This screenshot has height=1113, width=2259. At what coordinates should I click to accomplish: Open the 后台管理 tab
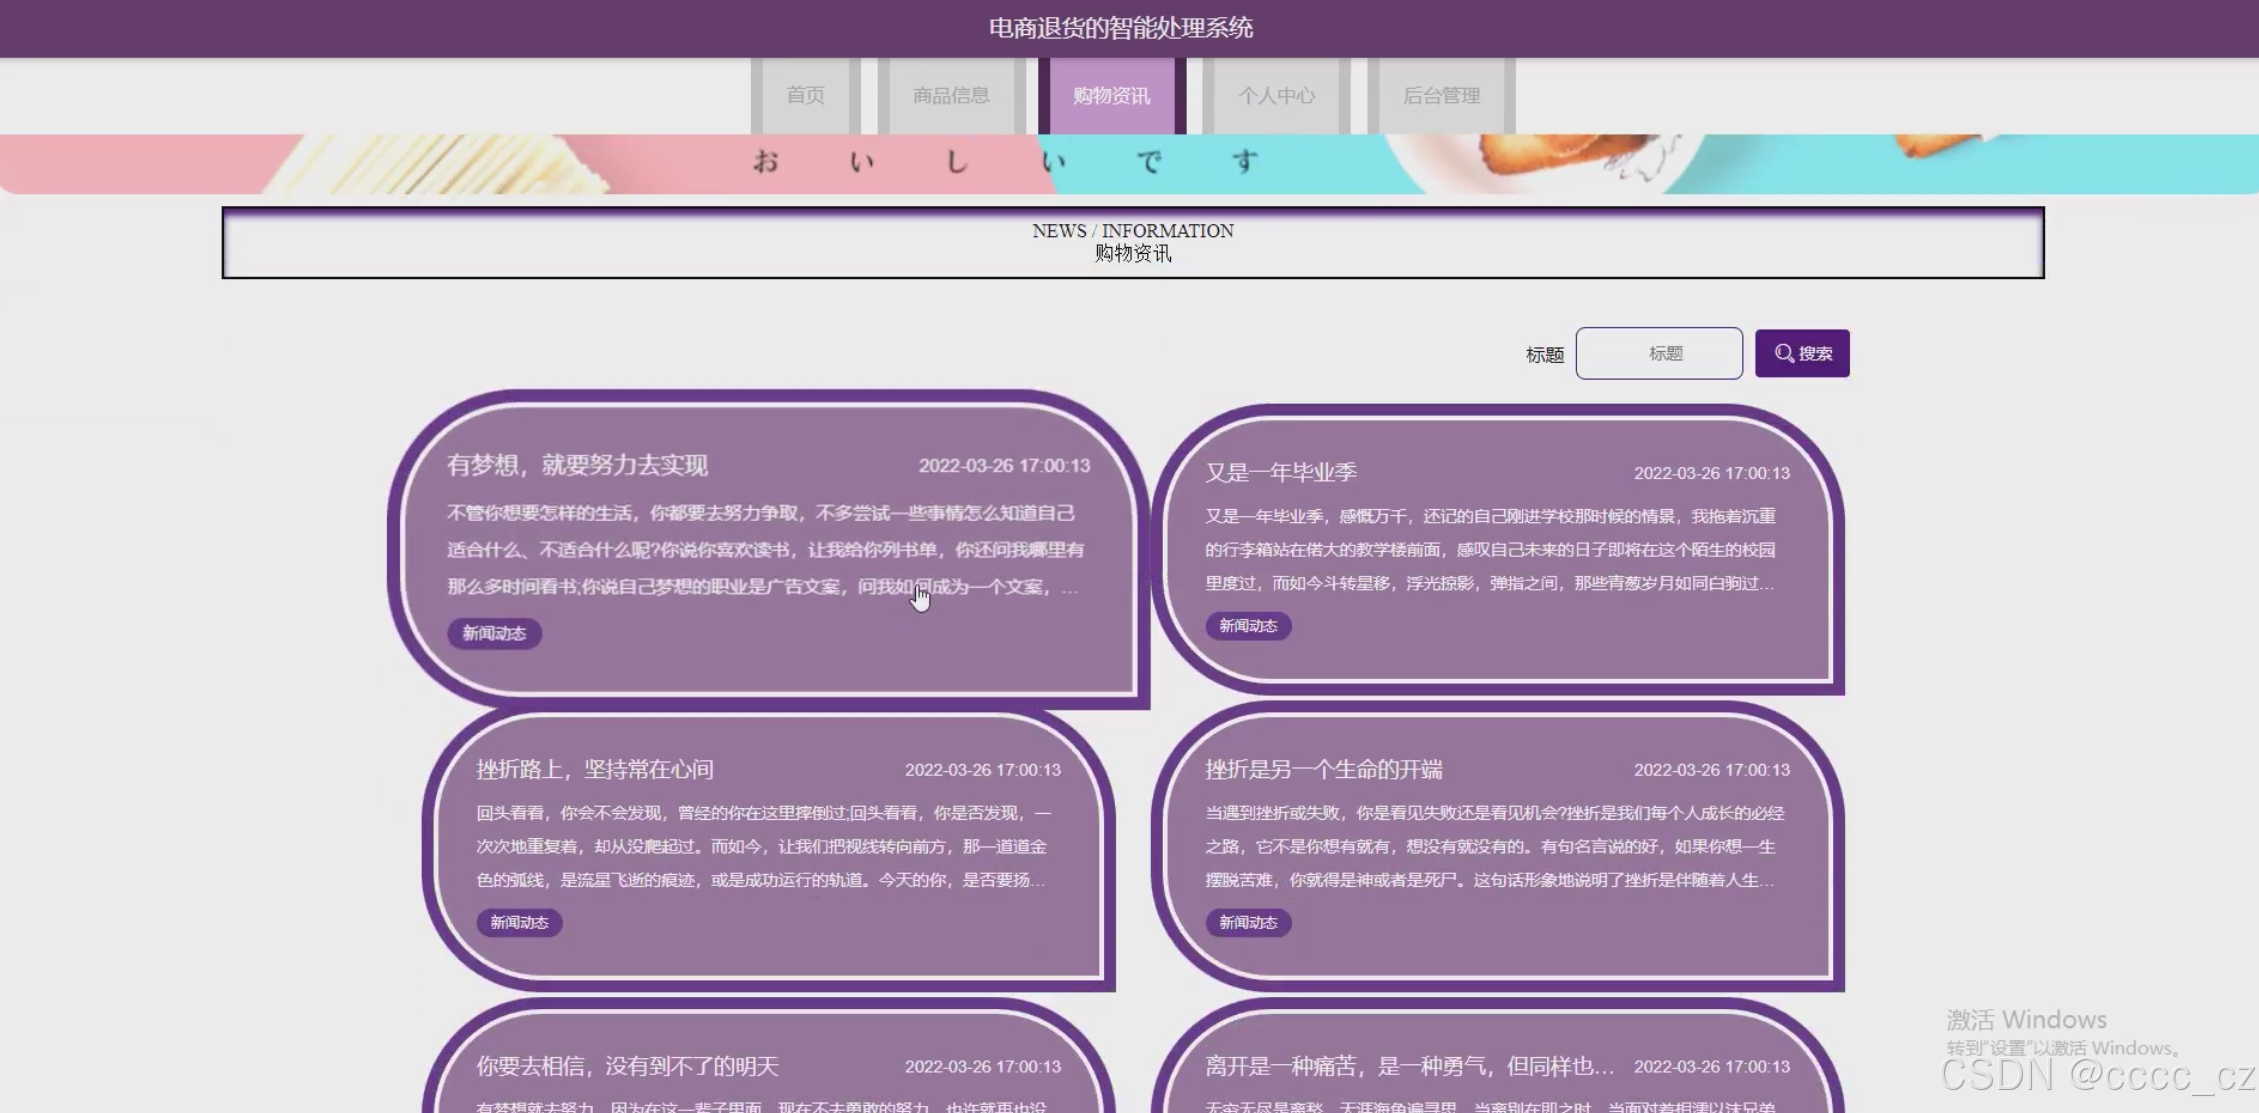point(1441,96)
